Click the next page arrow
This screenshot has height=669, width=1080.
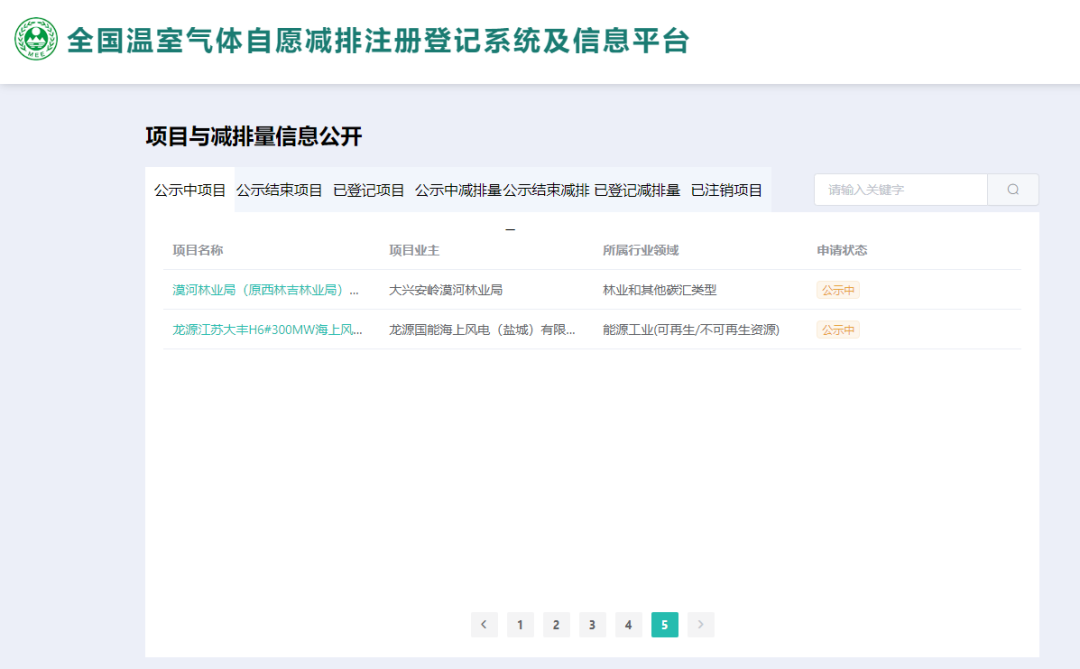pyautogui.click(x=701, y=625)
